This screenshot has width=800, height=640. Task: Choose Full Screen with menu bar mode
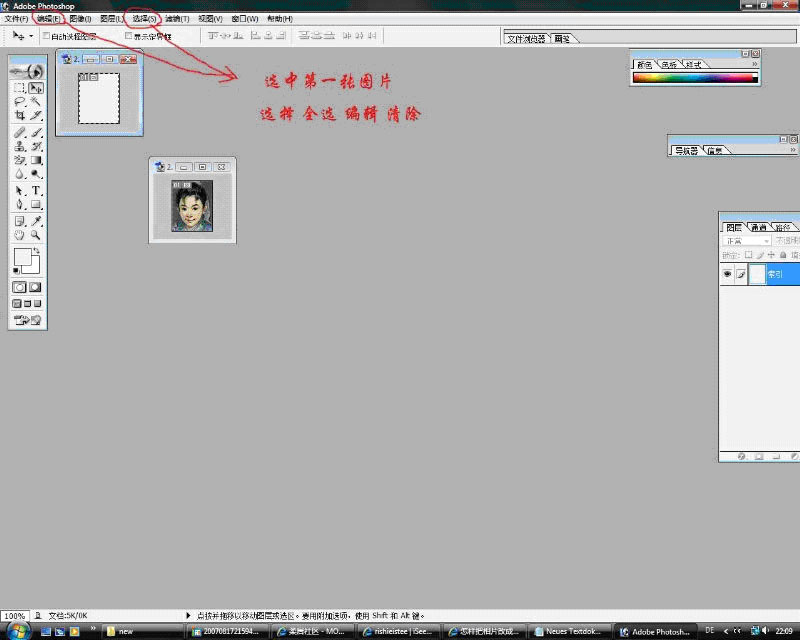[28, 304]
